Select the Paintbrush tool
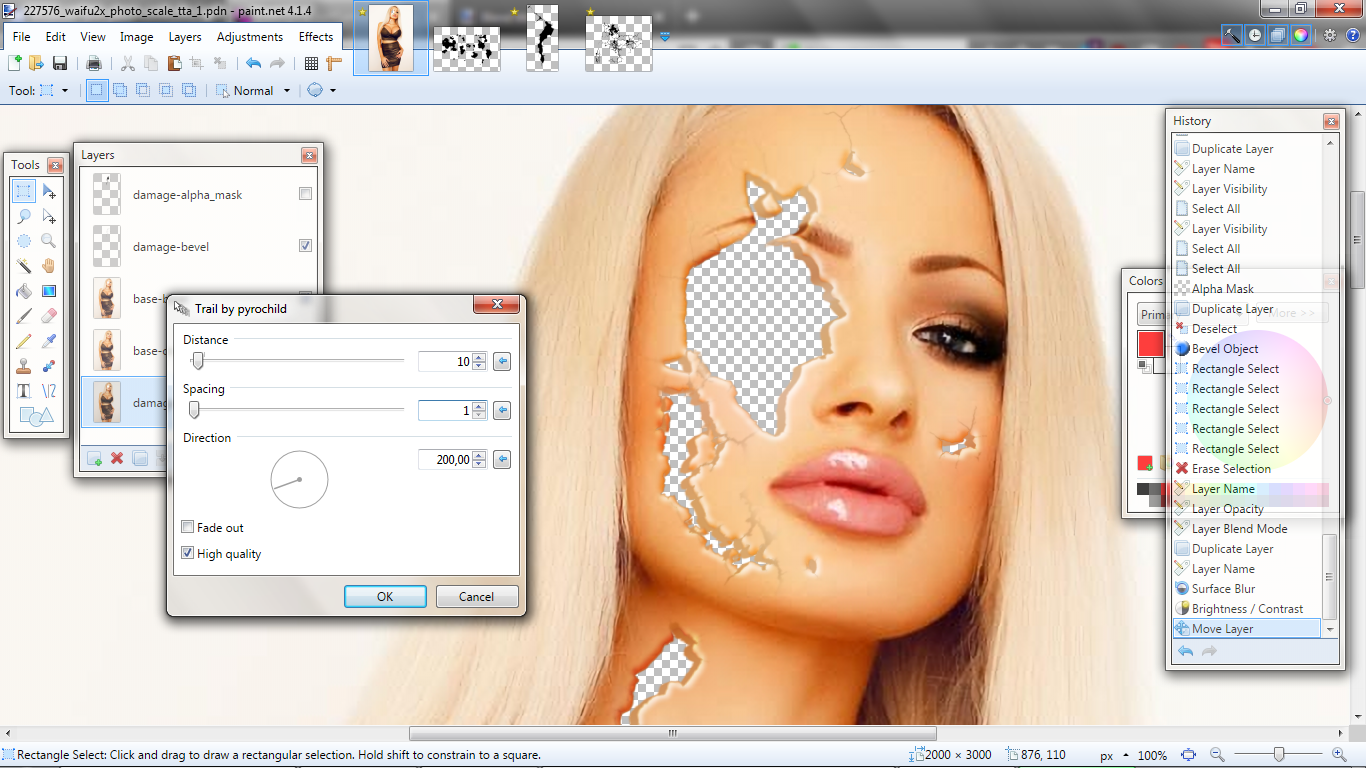The width and height of the screenshot is (1366, 768). tap(24, 316)
